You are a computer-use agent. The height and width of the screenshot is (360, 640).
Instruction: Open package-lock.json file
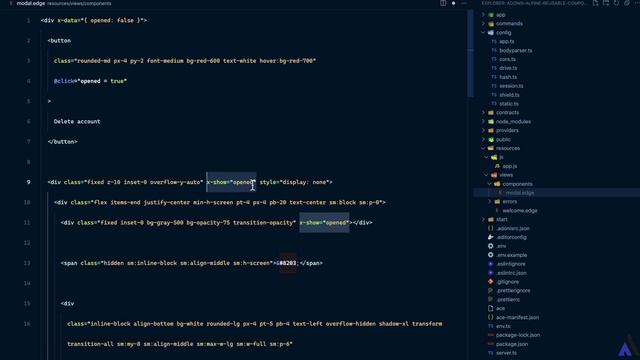click(518, 335)
